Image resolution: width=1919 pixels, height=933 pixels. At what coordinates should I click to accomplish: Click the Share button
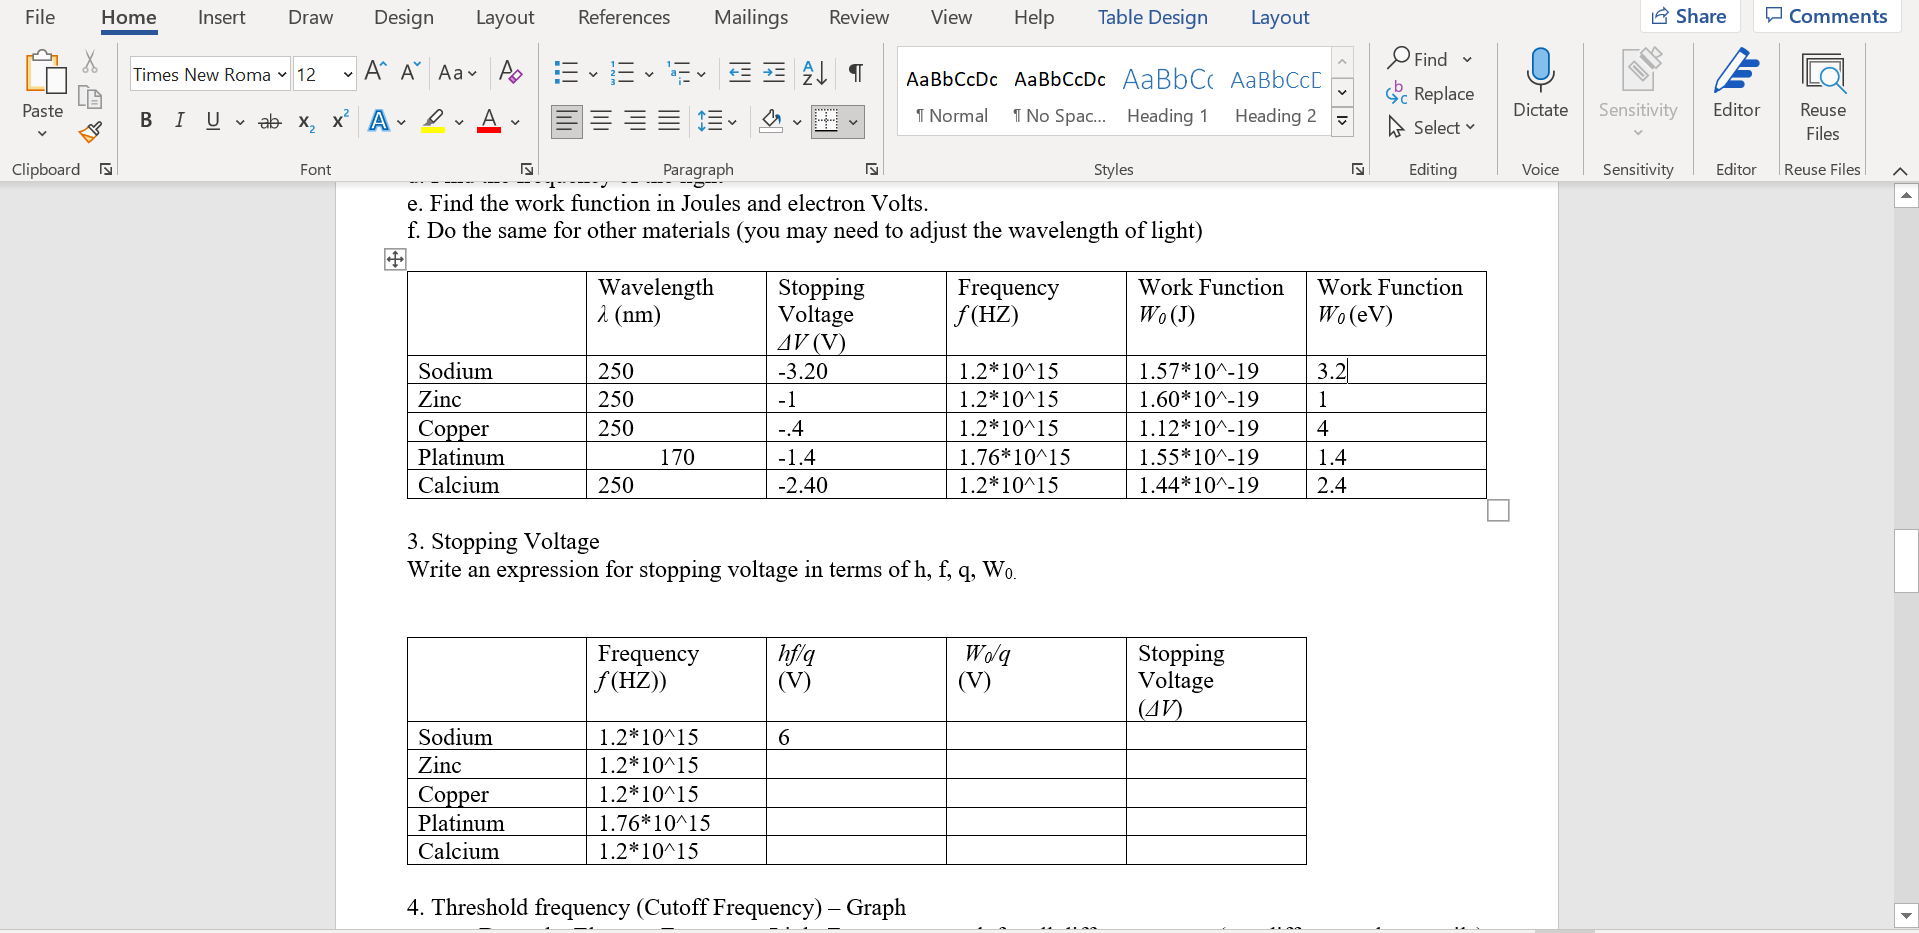1690,16
